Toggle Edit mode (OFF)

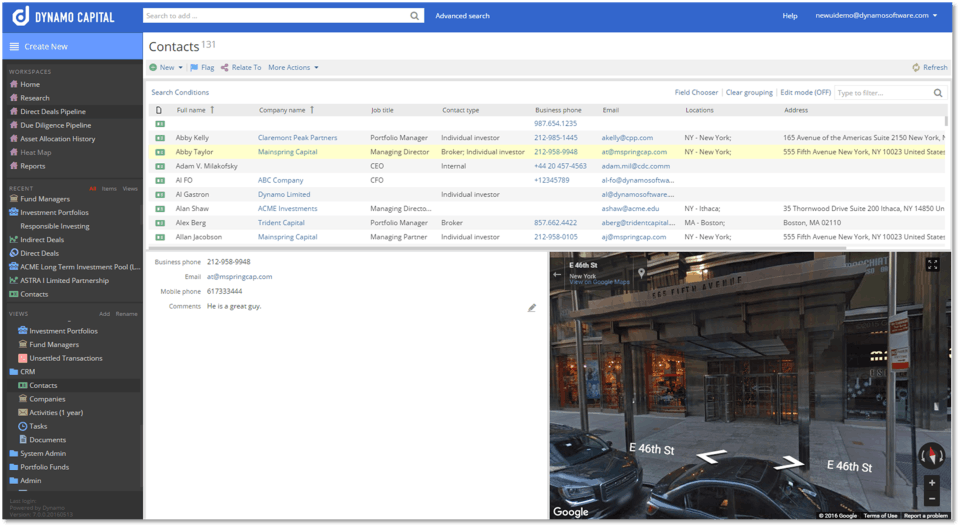805,93
